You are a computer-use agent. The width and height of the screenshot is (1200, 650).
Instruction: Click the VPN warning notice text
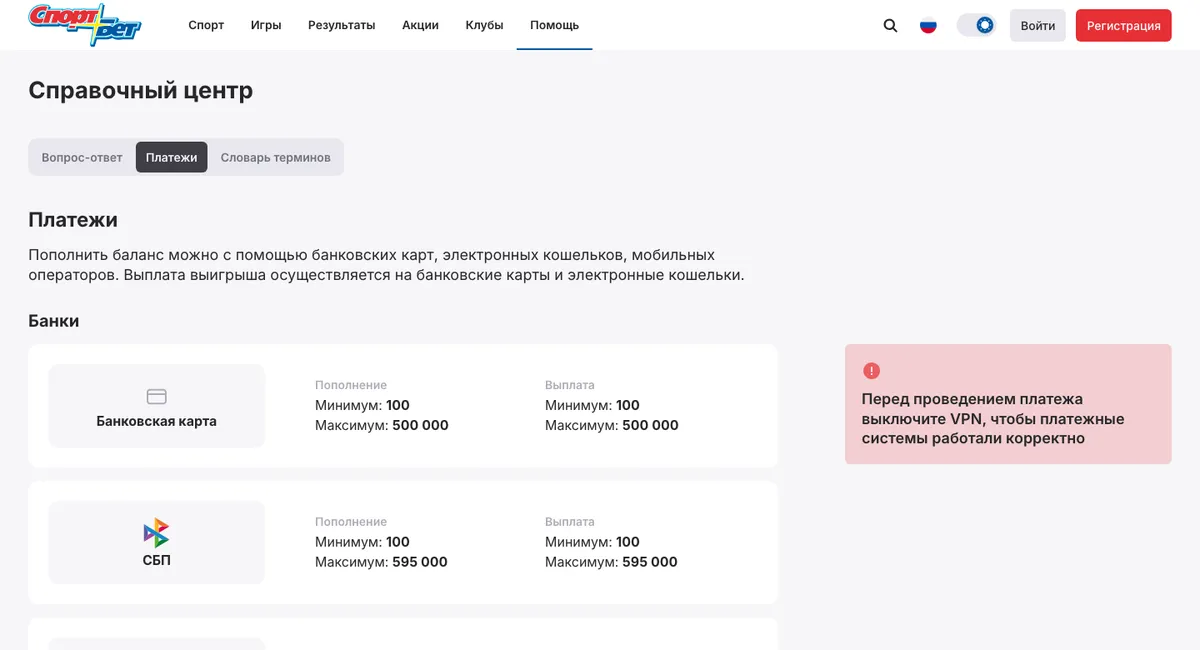993,418
